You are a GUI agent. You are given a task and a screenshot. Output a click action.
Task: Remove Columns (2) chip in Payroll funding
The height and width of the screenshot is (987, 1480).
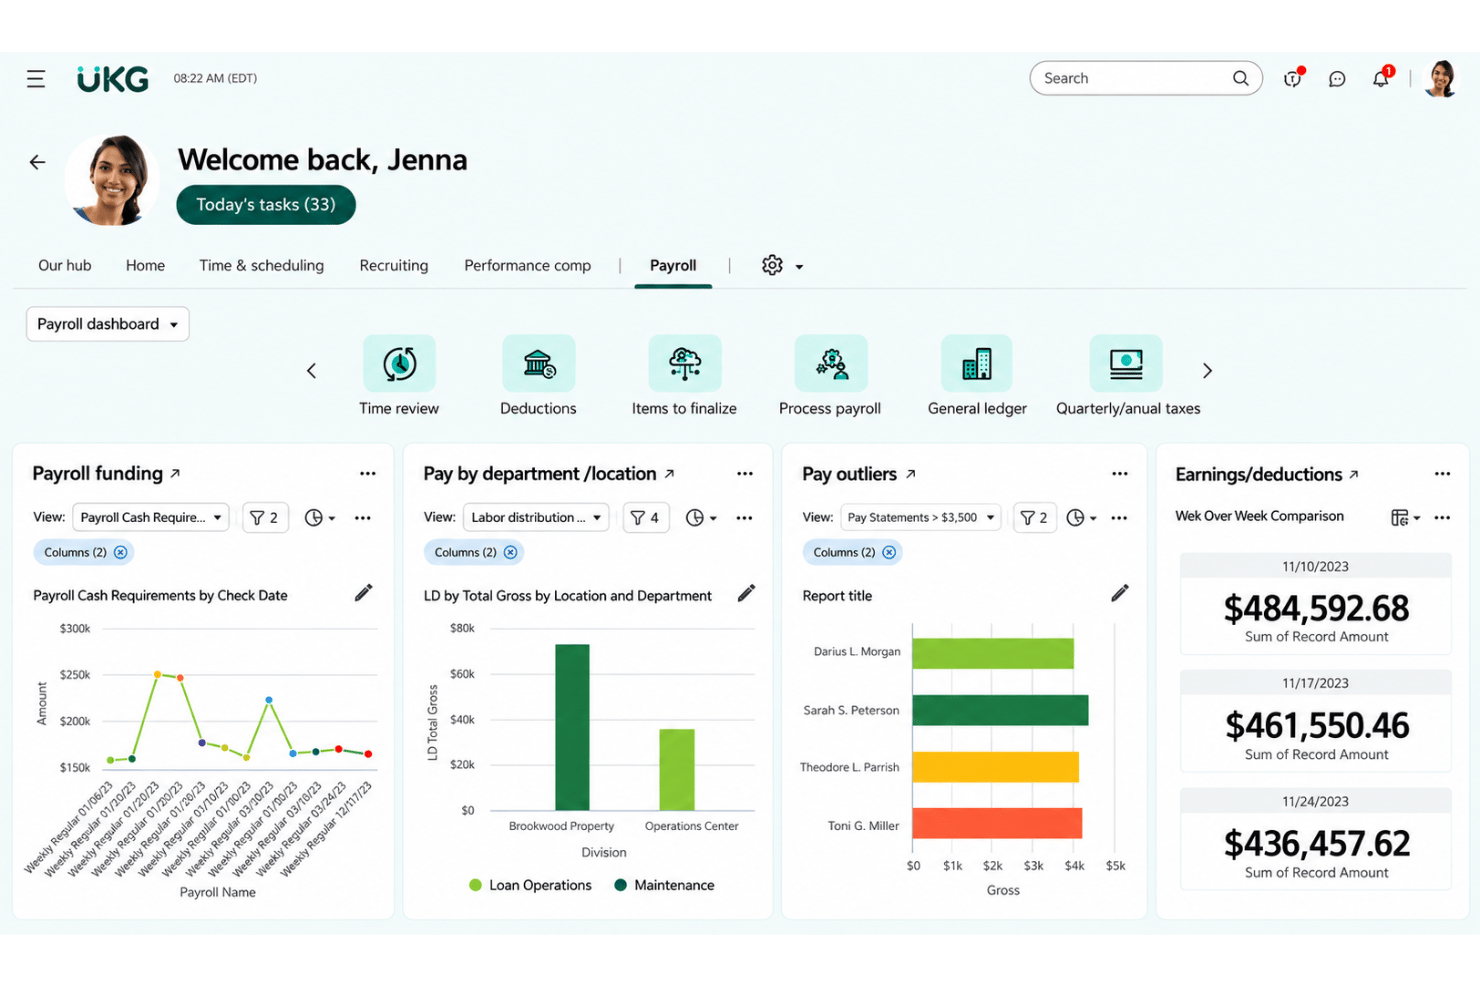(x=121, y=552)
